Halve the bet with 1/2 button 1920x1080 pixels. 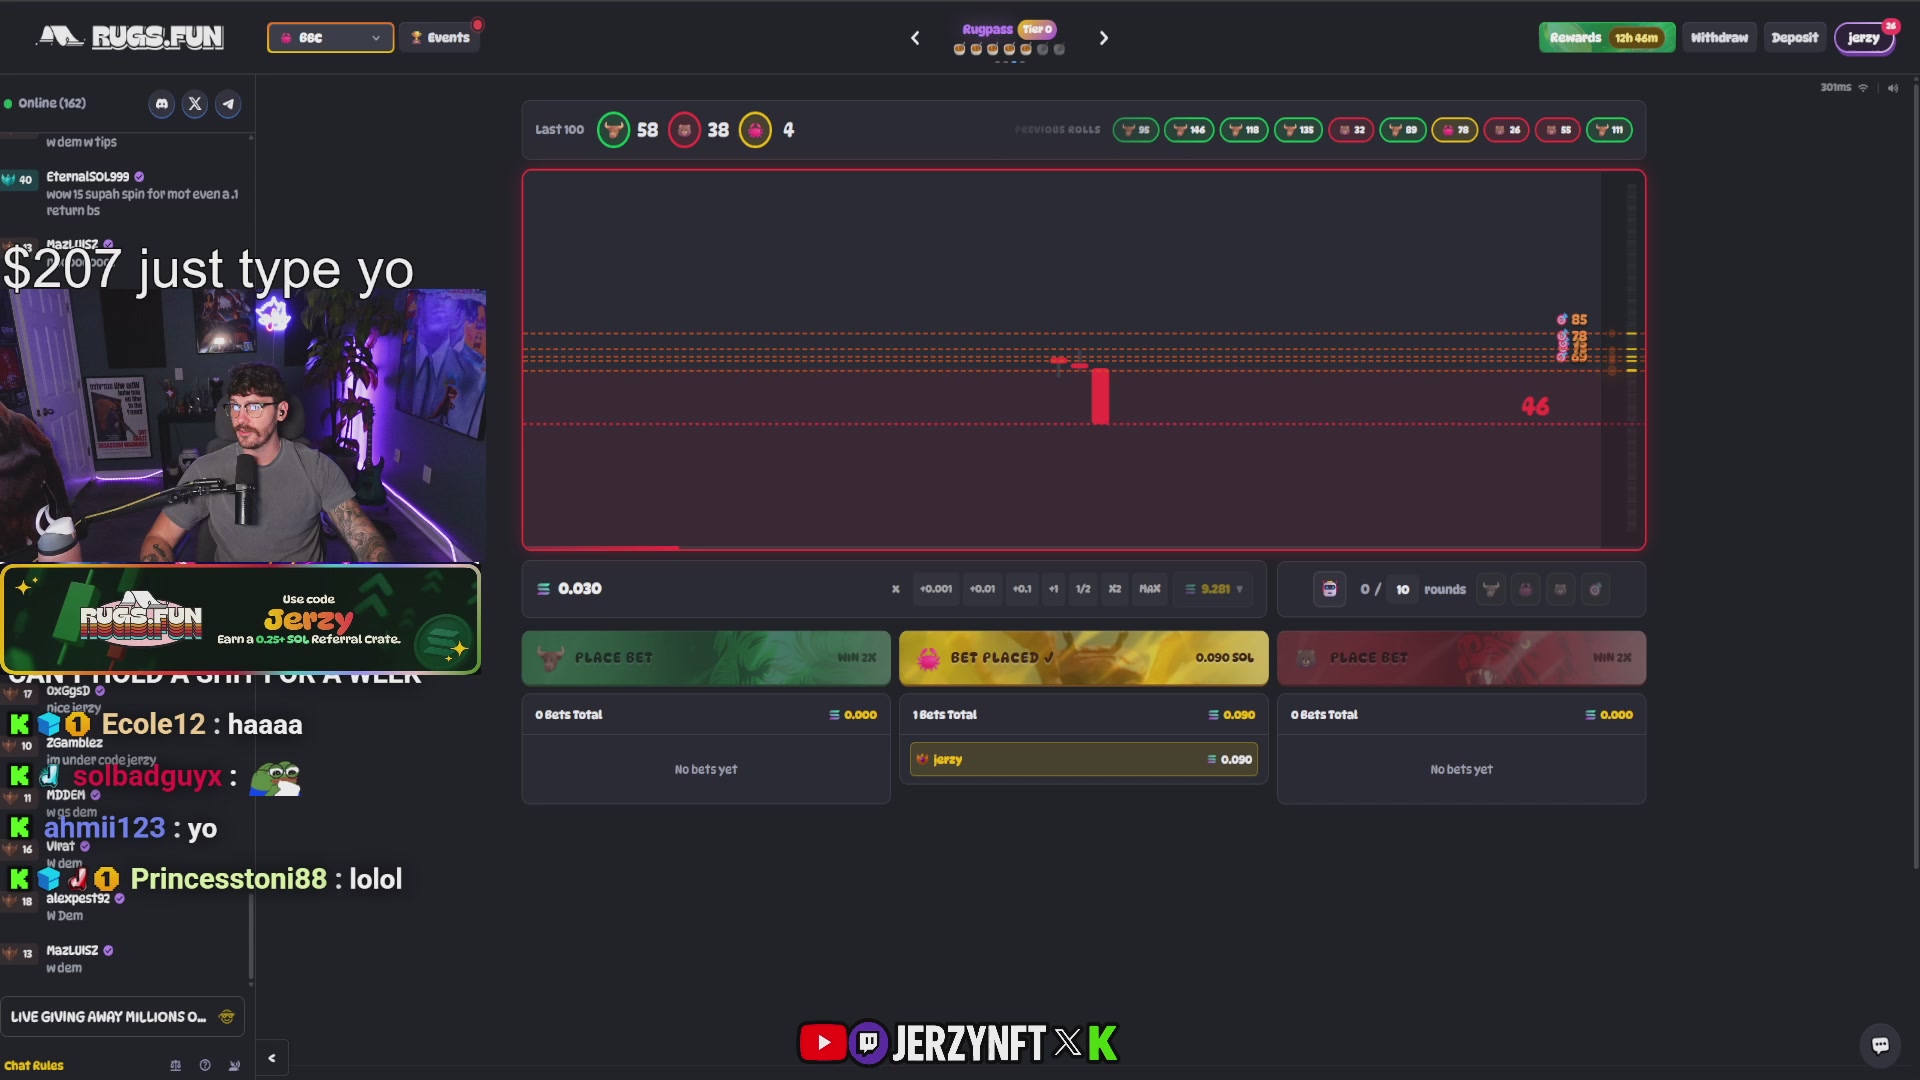(x=1082, y=589)
